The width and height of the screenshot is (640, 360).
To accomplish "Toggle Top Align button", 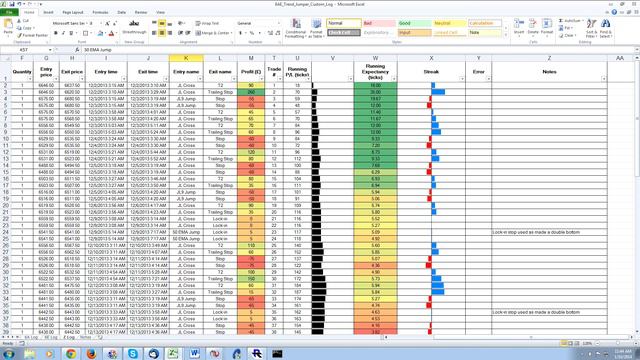I will [154, 23].
